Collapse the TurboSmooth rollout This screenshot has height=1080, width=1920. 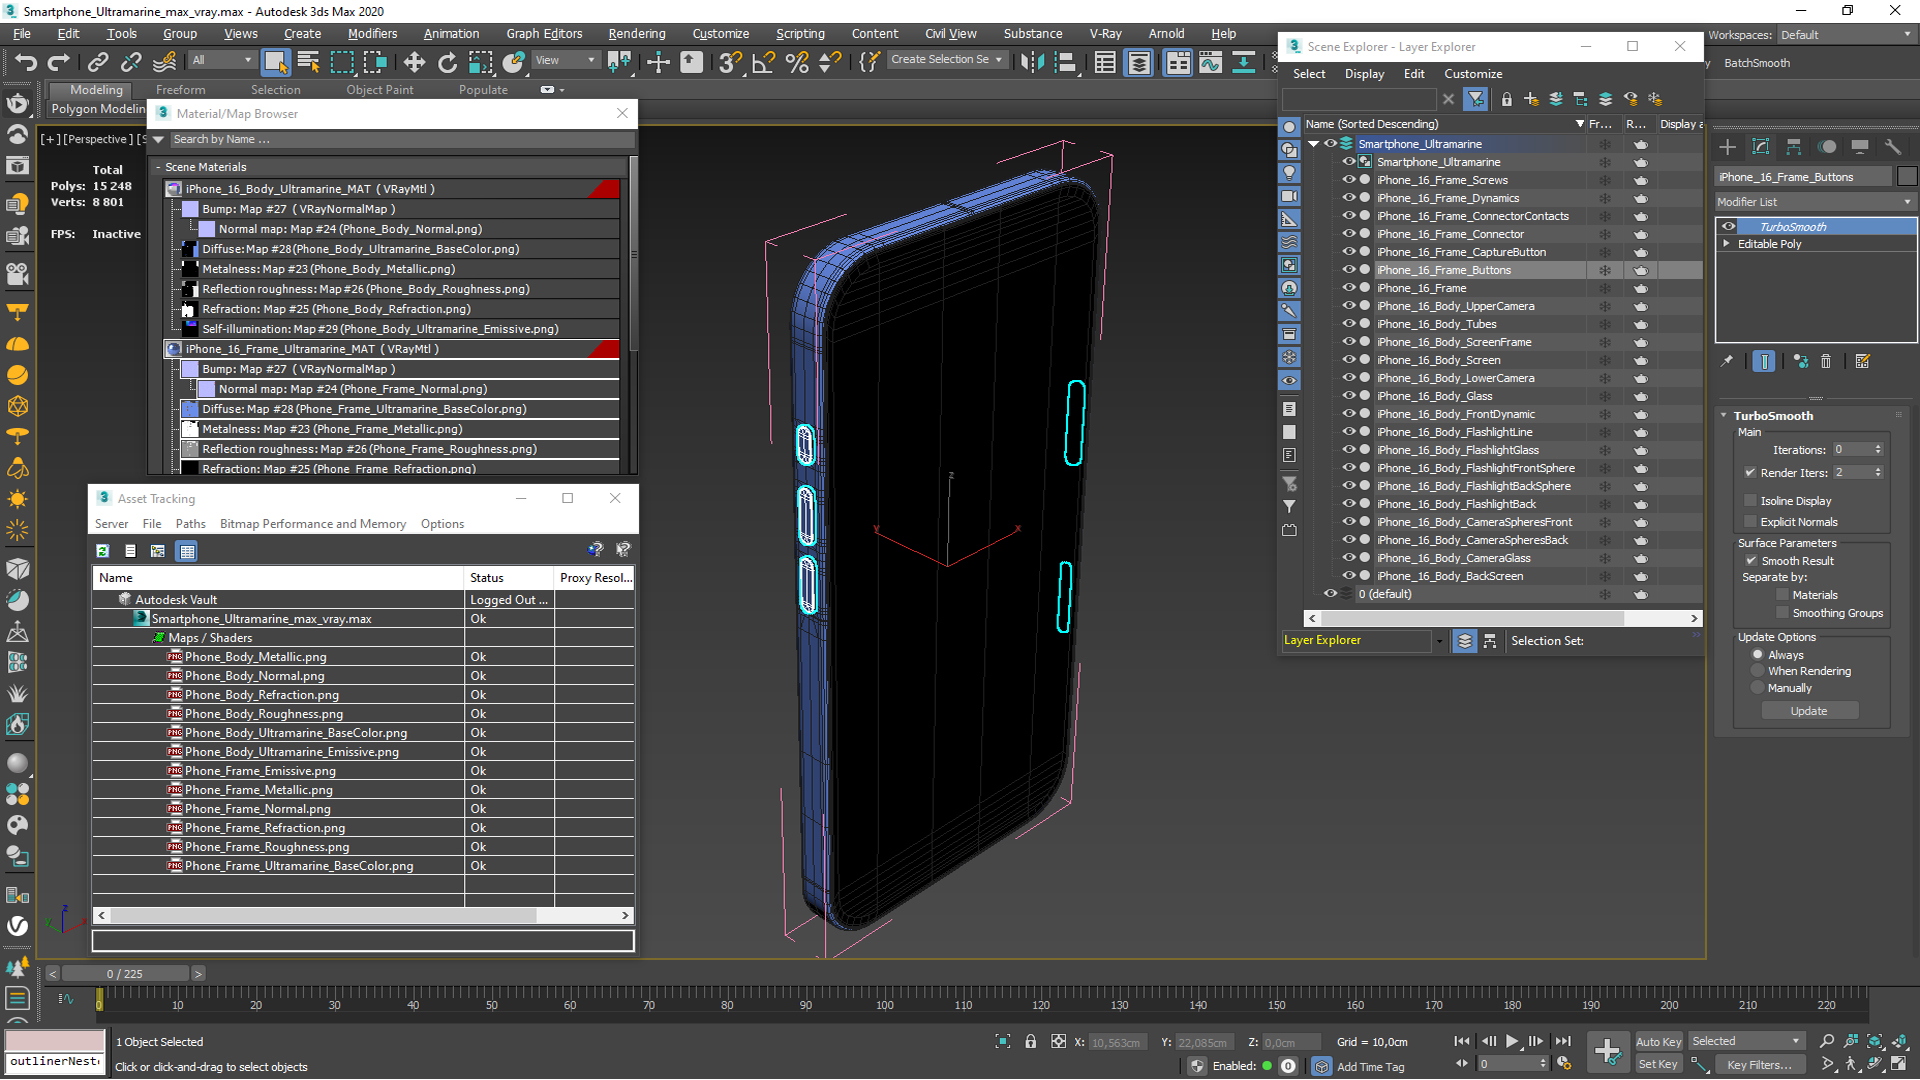[x=1724, y=416]
